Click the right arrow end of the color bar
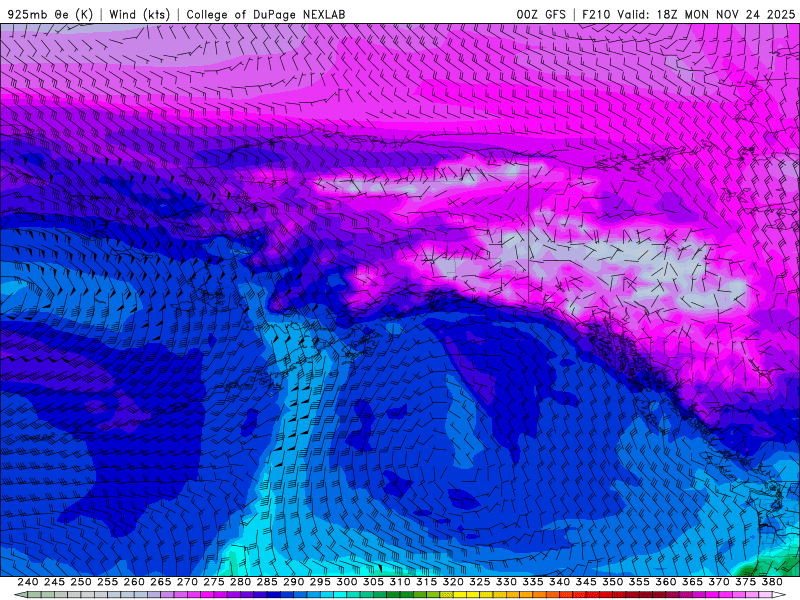 [780, 595]
